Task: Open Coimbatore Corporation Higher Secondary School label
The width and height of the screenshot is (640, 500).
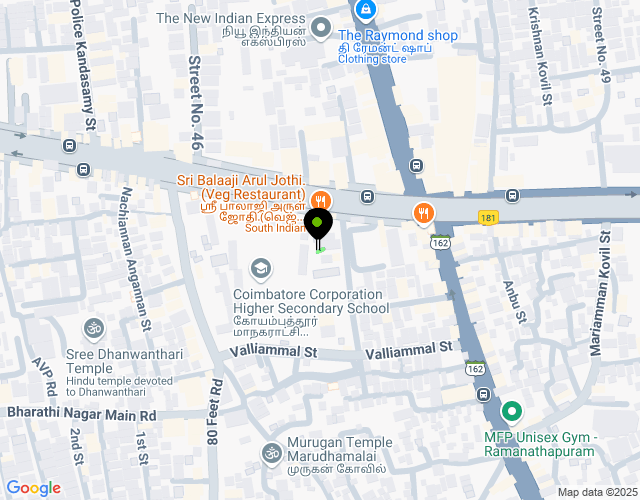Action: coord(311,301)
